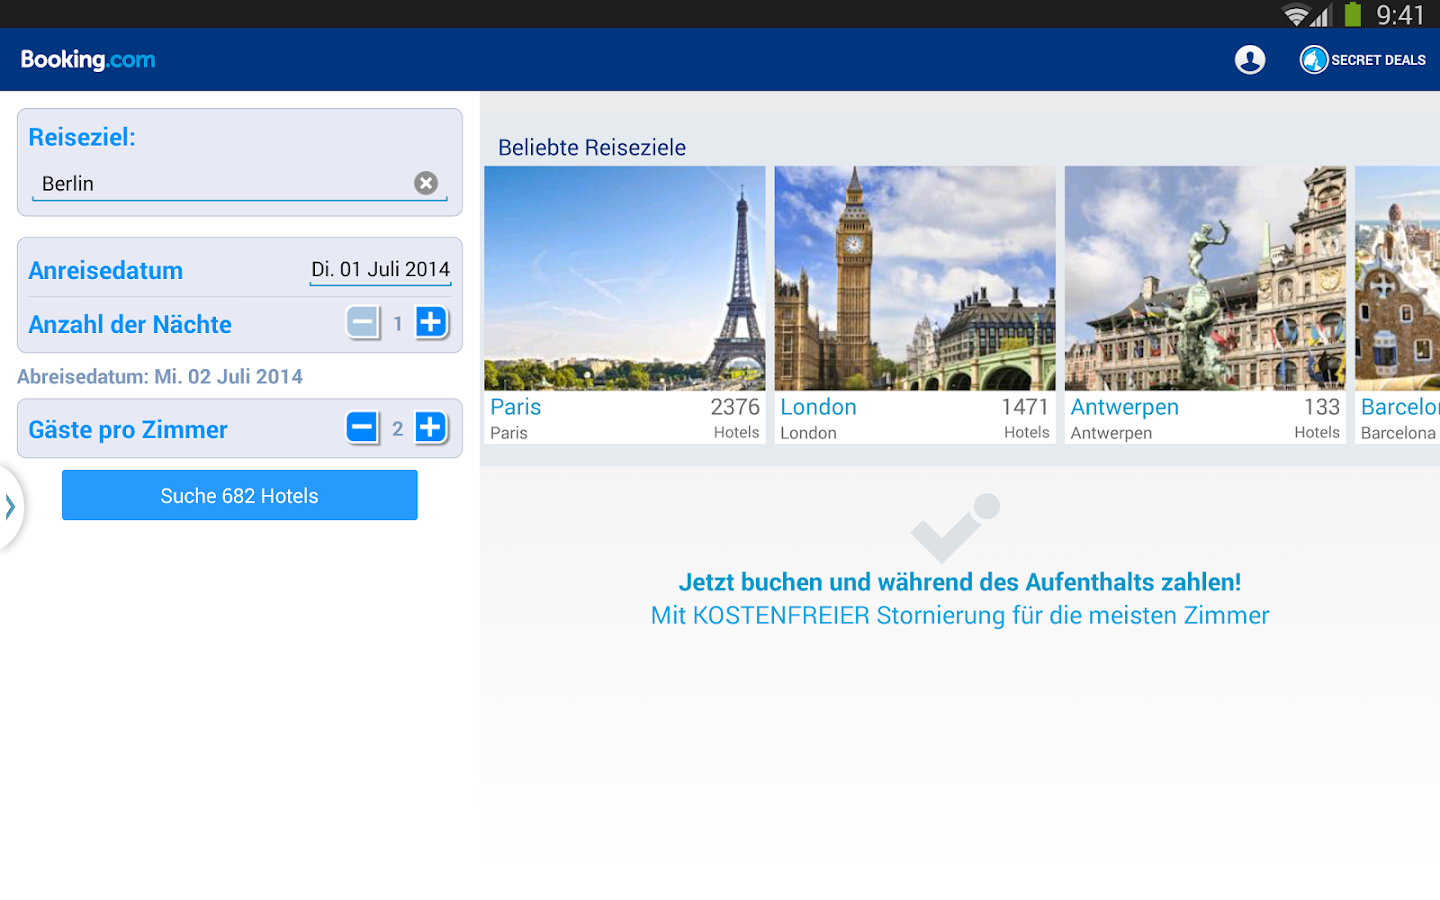Clear the Berlin destination with the X icon
1440x900 pixels.
pos(426,182)
